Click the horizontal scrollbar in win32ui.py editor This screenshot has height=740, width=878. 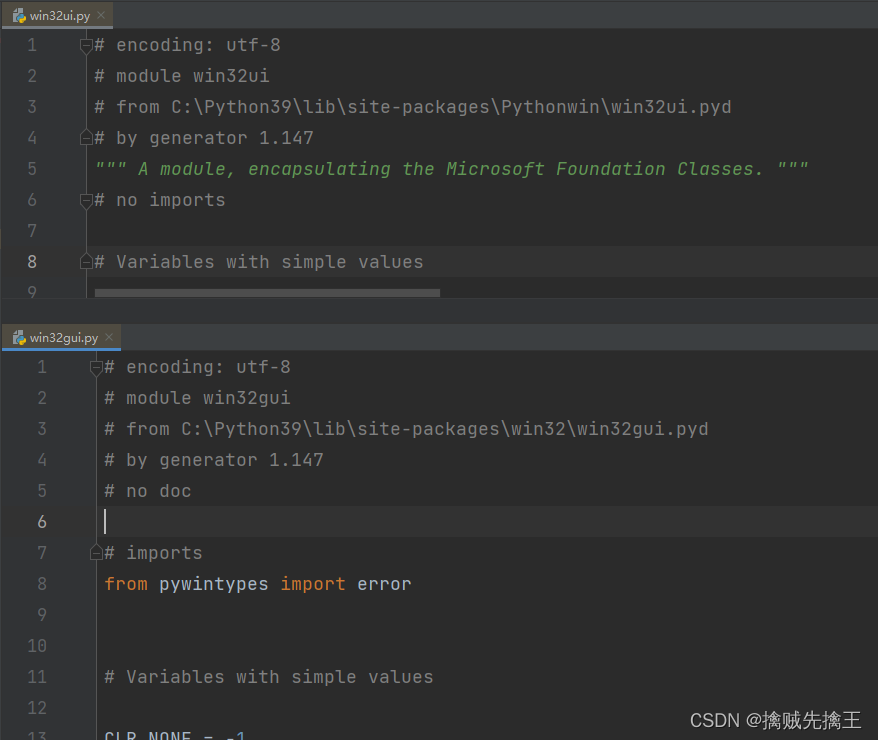pos(267,293)
